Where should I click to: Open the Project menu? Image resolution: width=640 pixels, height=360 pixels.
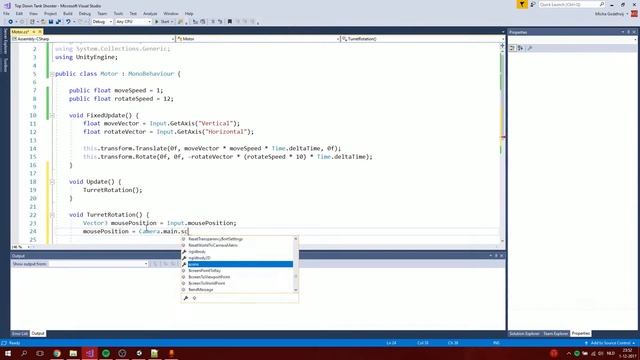pos(50,13)
